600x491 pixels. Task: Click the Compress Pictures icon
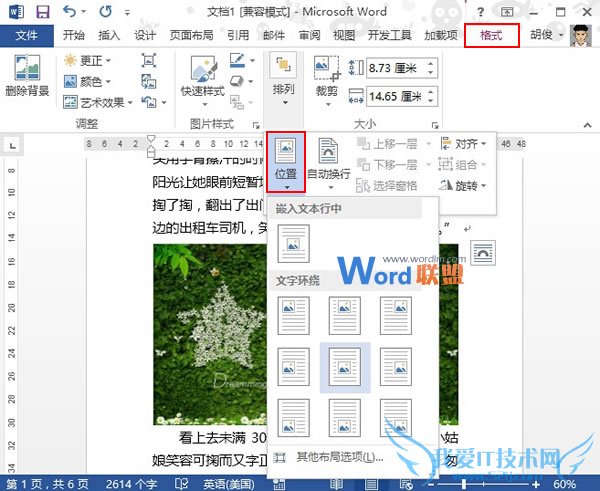click(148, 60)
